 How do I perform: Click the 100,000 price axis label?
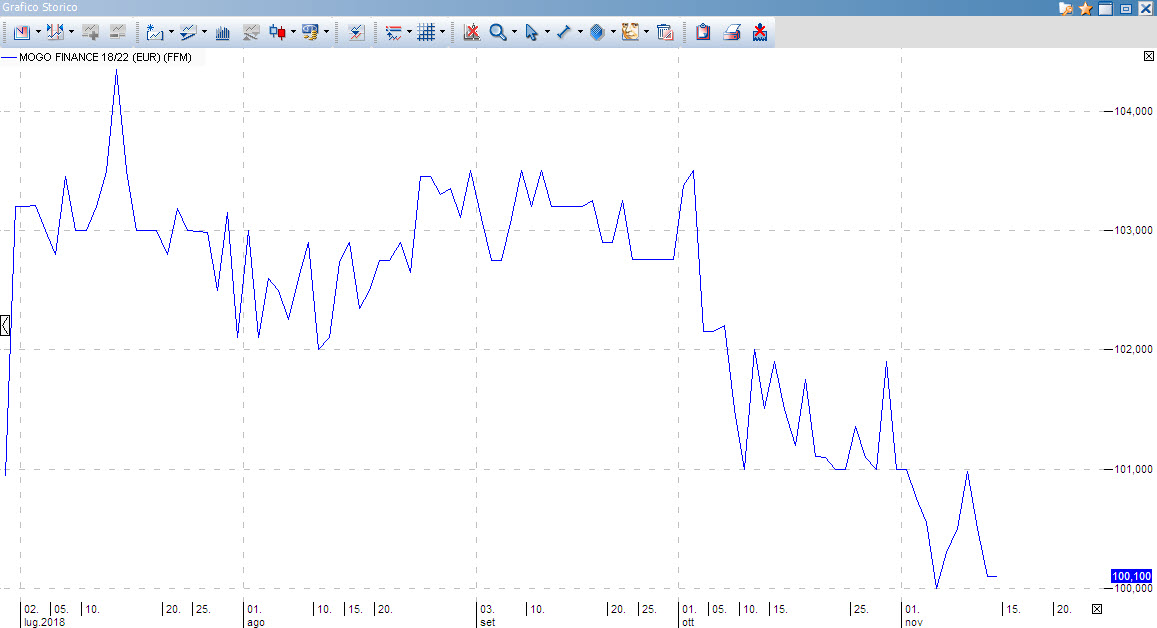(x=1133, y=588)
